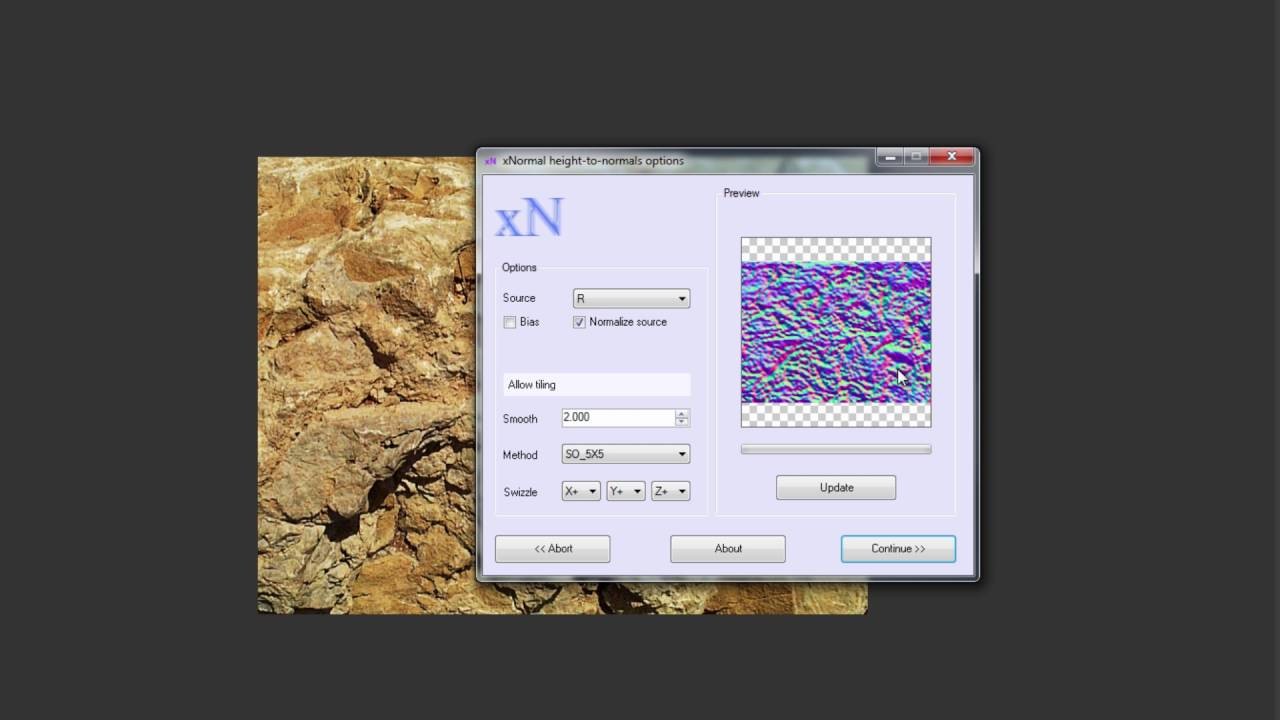Click the xN title bar icon

490,161
